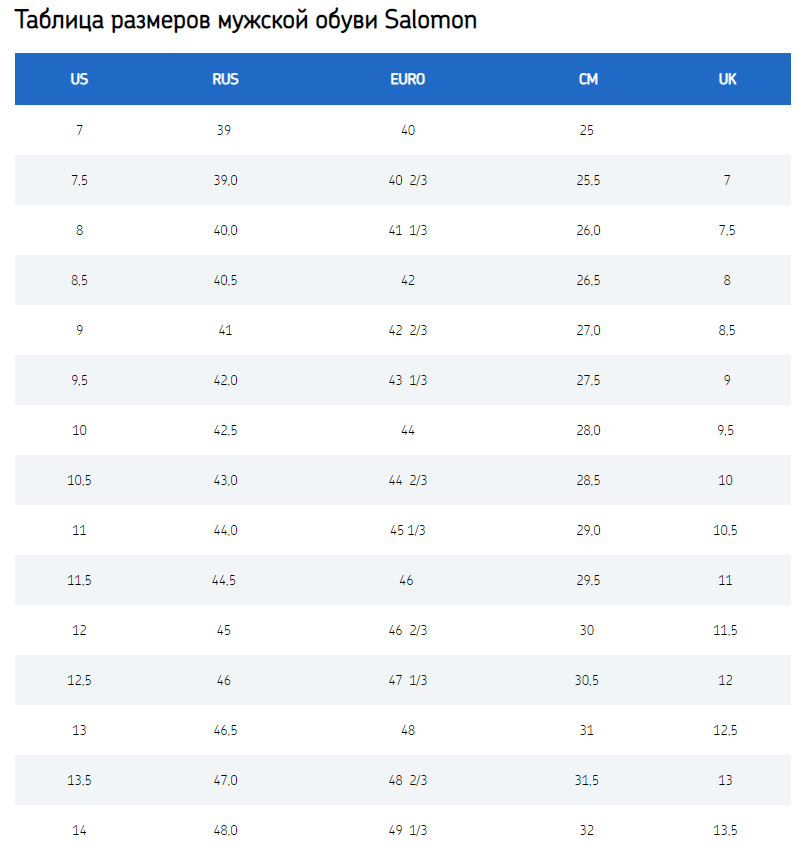Select the UK column header
Viewport: 806px width, 867px height.
point(727,80)
